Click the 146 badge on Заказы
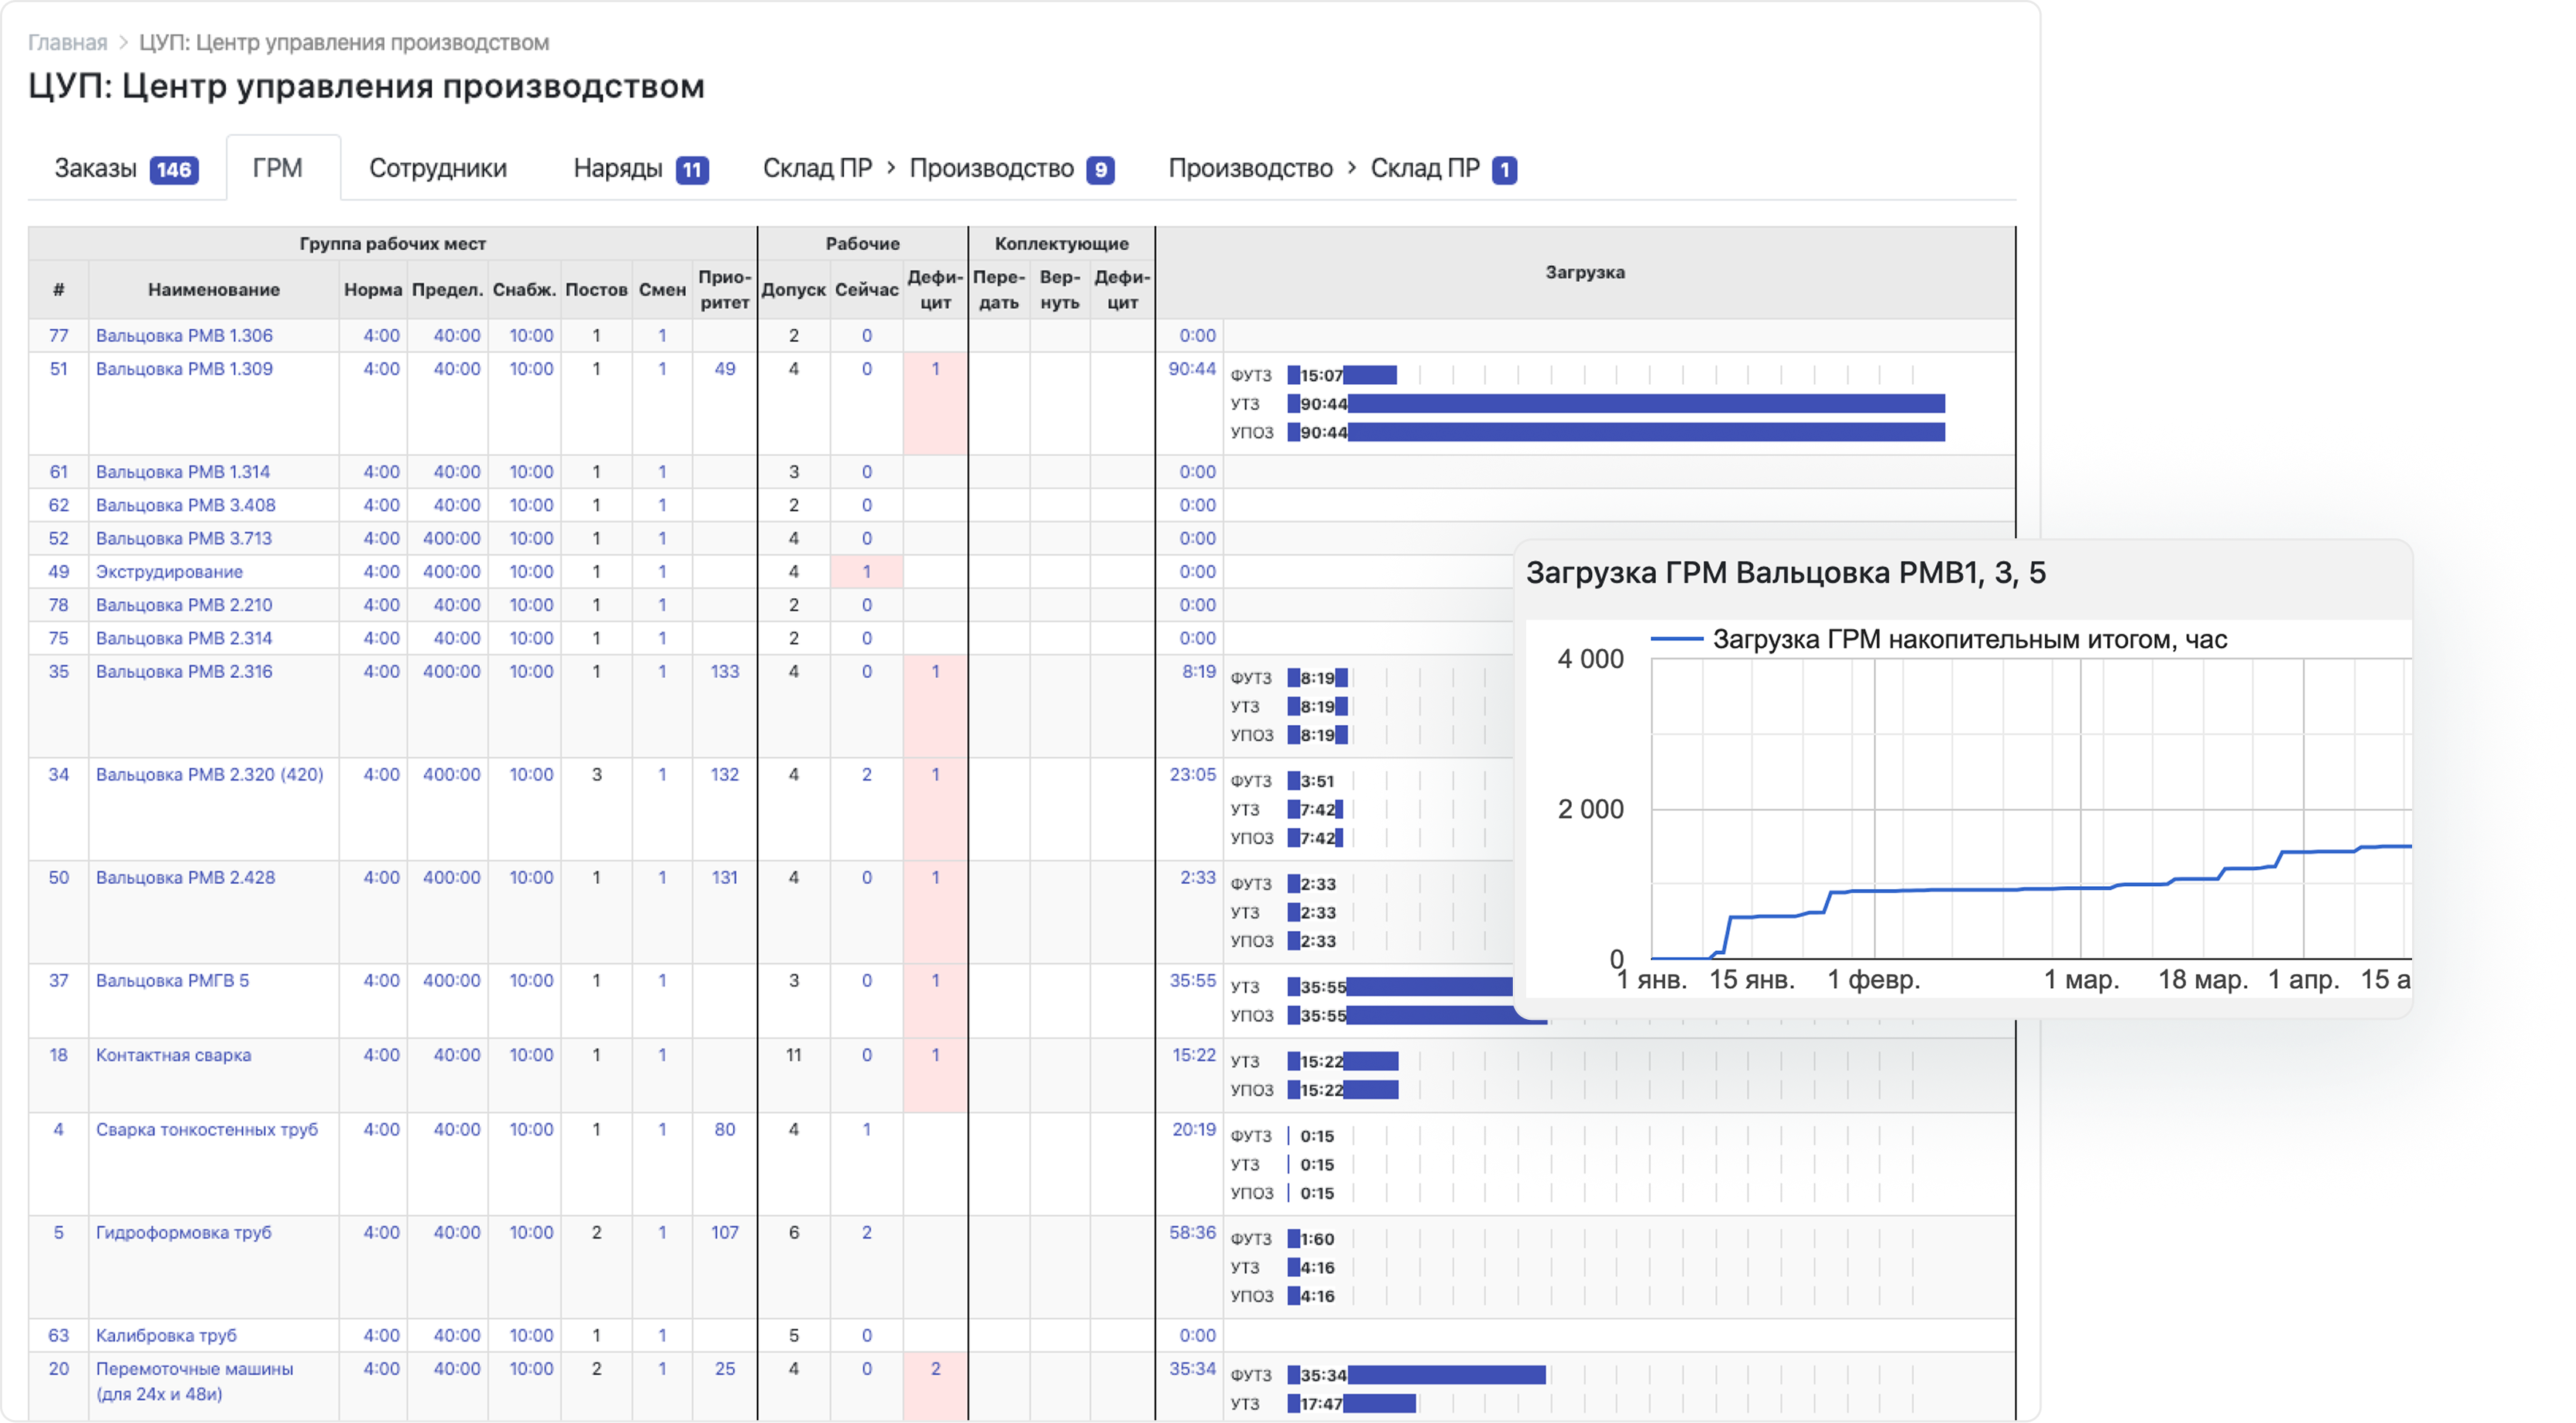The width and height of the screenshot is (2576, 1423). (x=174, y=170)
